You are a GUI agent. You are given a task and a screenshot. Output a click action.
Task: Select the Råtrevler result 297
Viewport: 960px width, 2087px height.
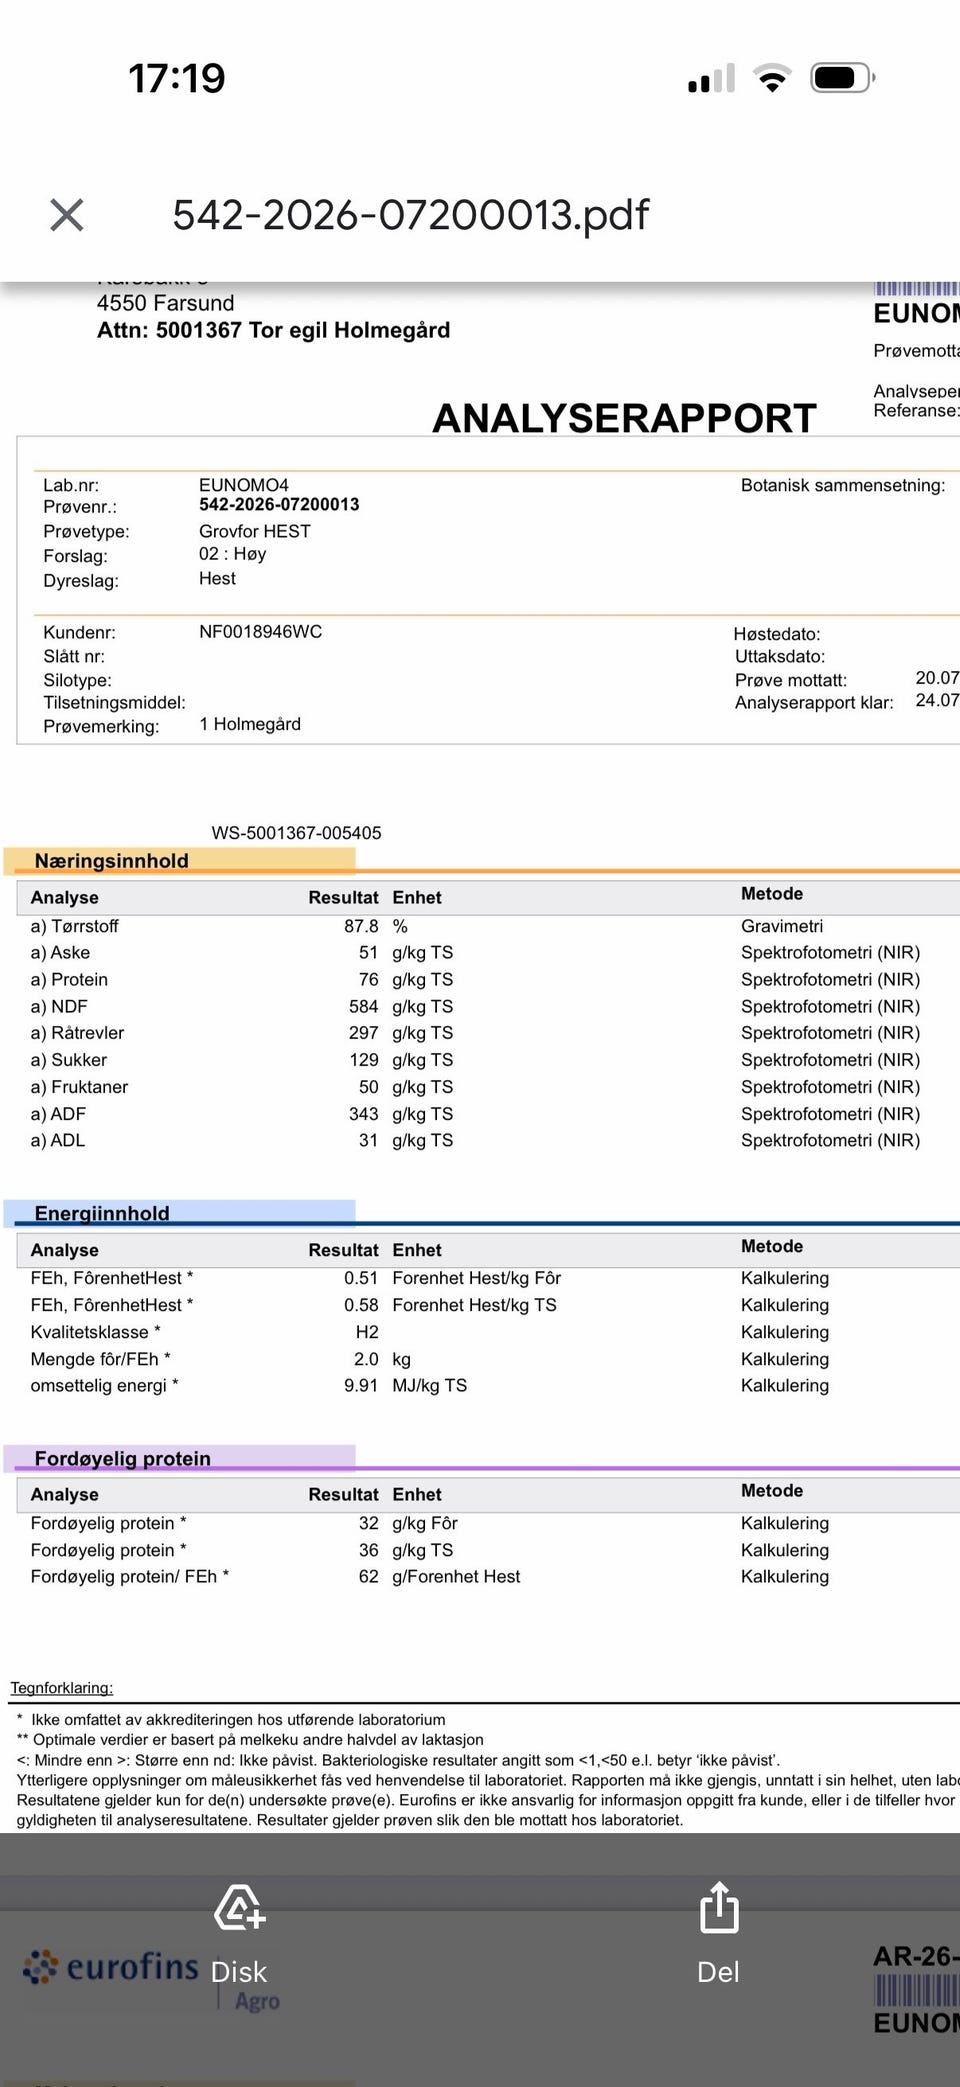tap(363, 1033)
